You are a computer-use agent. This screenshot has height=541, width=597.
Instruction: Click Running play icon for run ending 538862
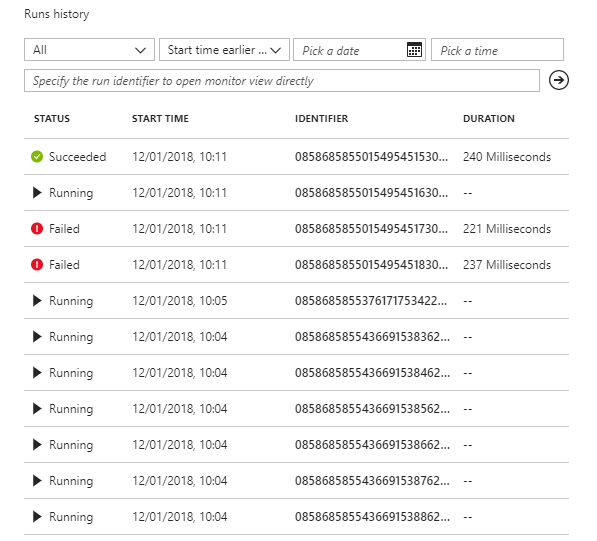pos(37,517)
